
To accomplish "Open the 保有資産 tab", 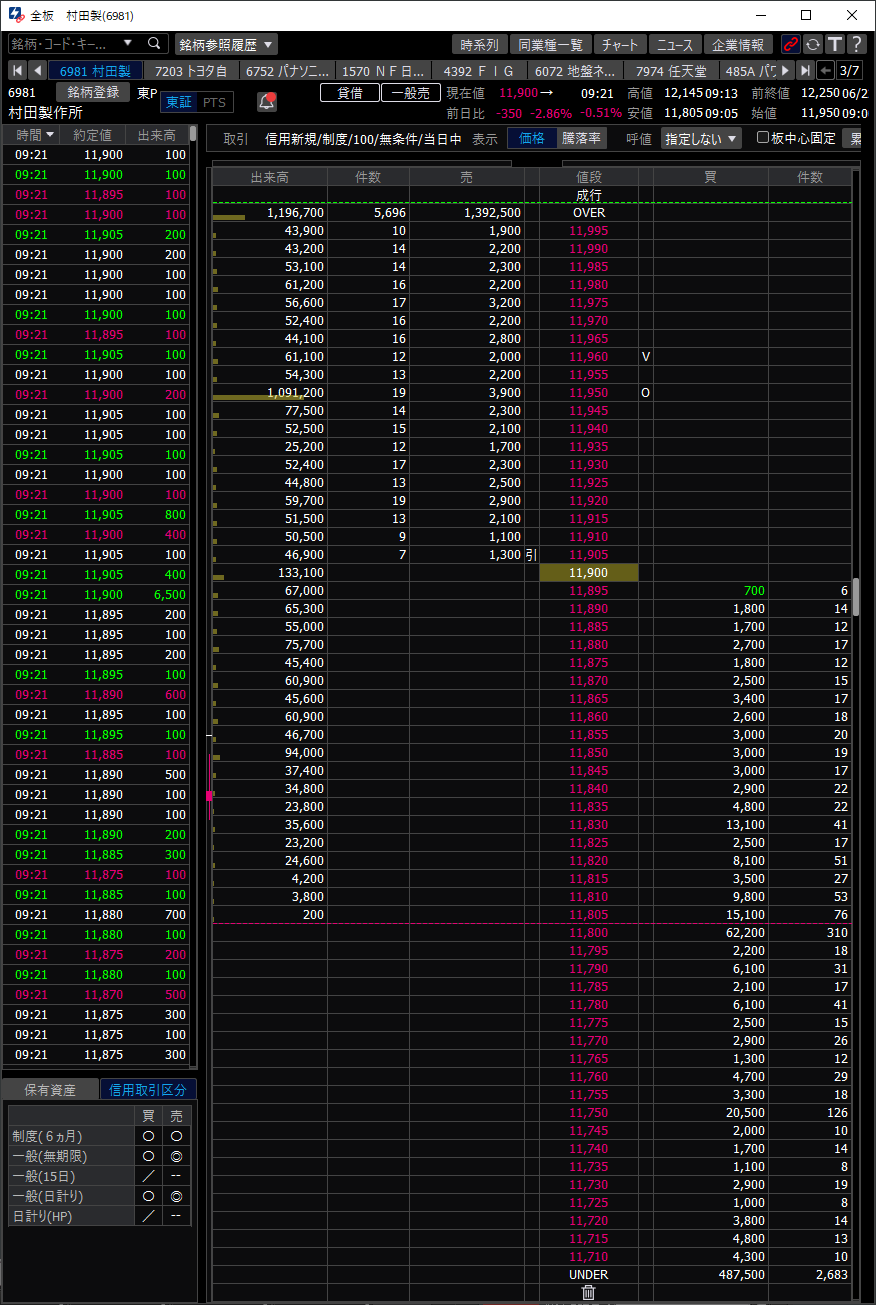I will click(x=50, y=1090).
